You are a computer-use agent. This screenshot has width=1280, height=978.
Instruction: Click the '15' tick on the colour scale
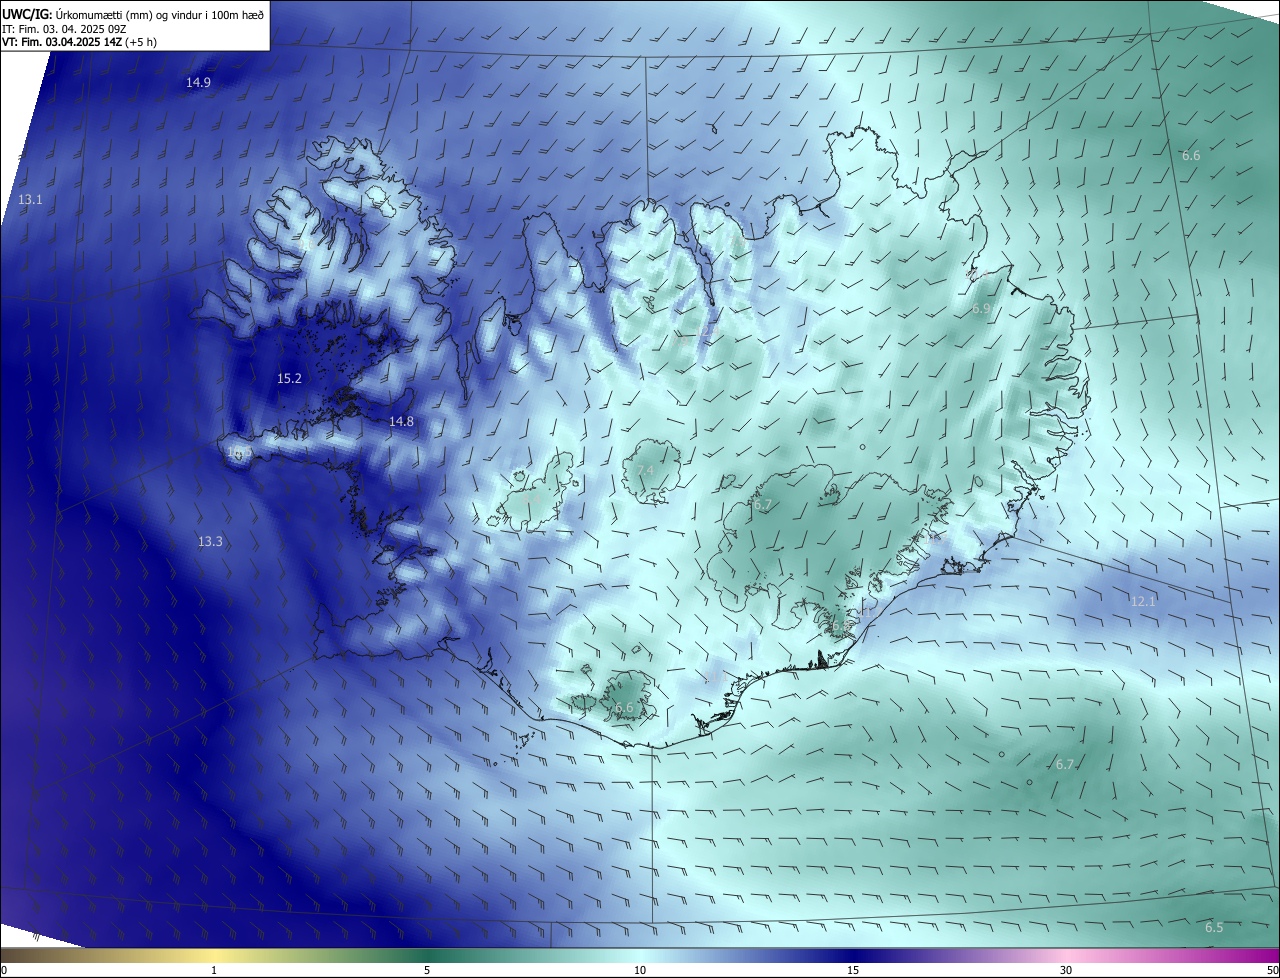click(x=853, y=970)
